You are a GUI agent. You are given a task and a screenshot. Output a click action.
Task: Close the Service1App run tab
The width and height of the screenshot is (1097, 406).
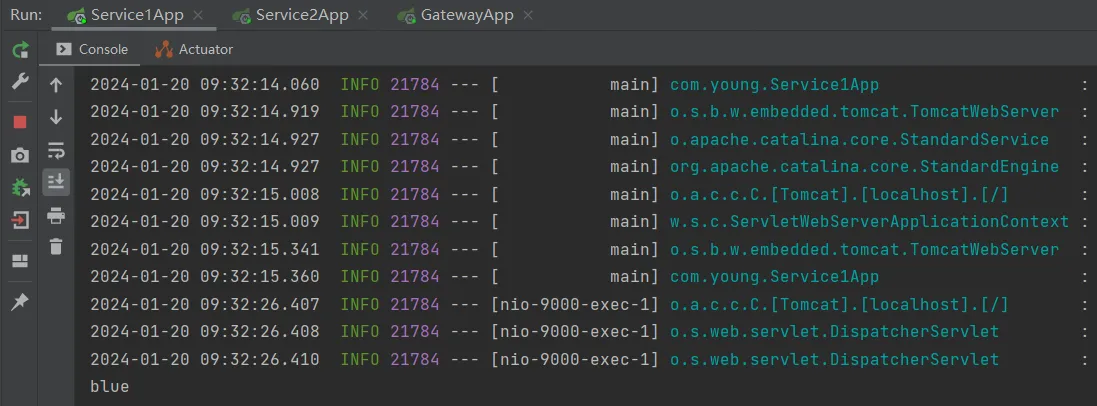197,16
